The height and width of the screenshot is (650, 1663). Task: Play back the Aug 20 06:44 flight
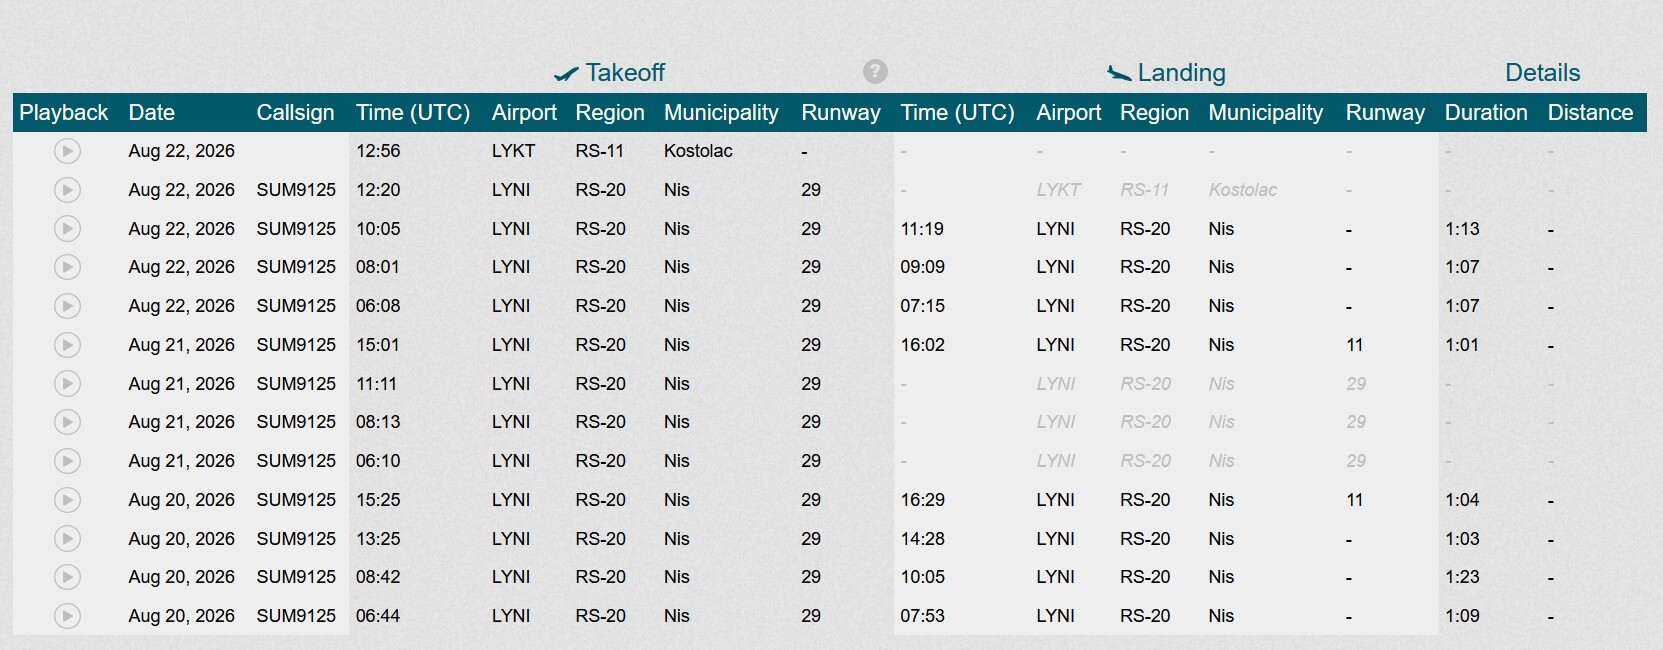(67, 616)
